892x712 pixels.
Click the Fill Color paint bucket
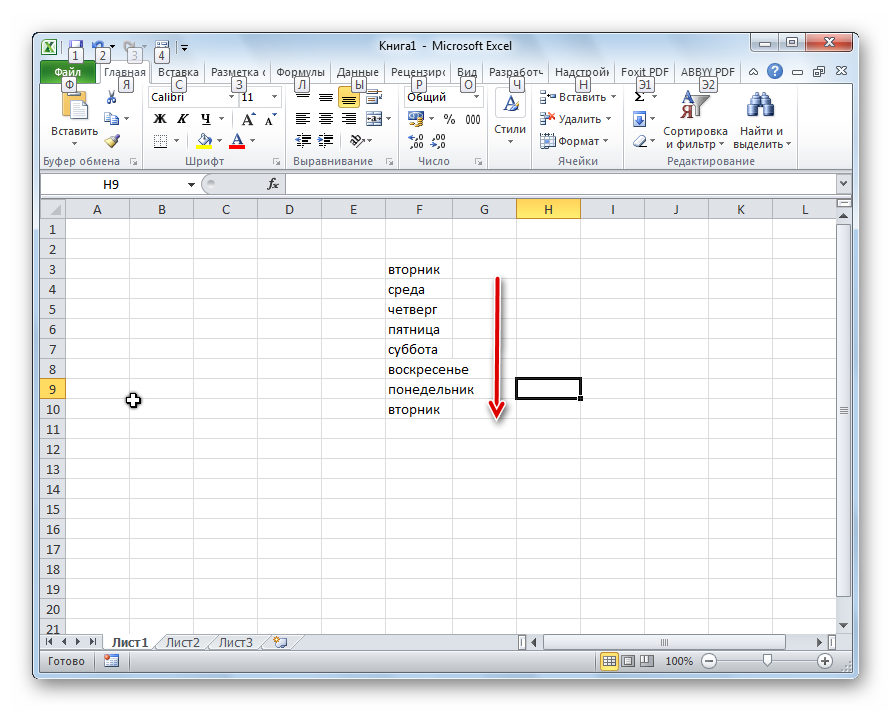[205, 141]
